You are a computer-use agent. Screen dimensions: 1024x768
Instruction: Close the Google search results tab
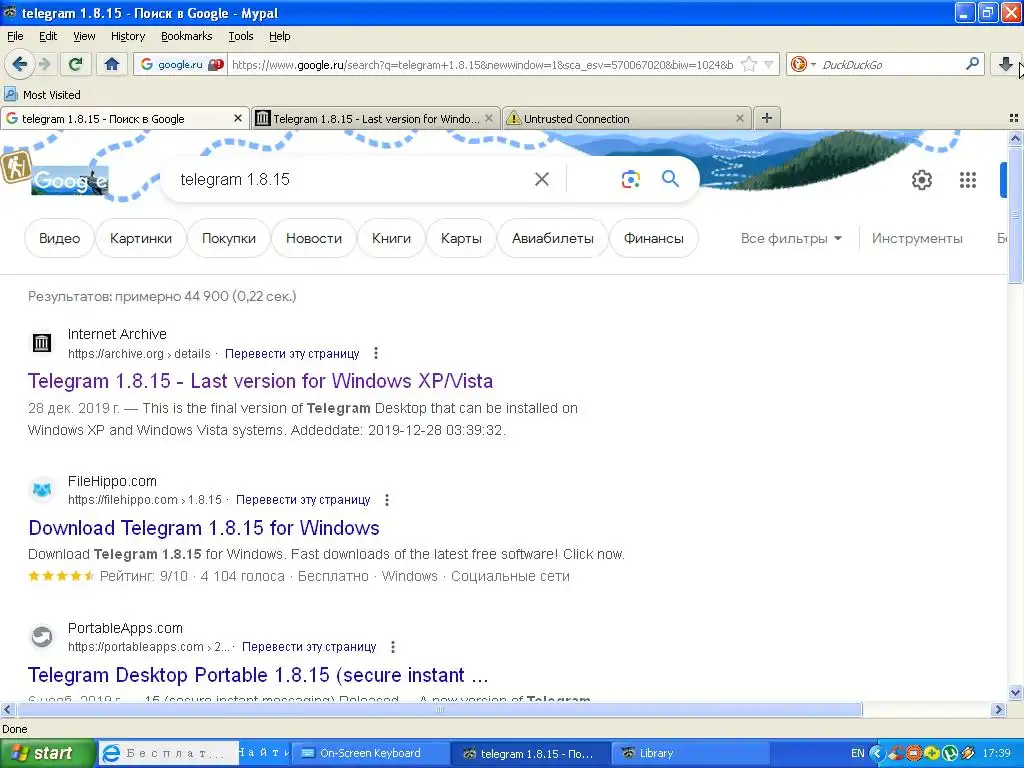tap(238, 118)
